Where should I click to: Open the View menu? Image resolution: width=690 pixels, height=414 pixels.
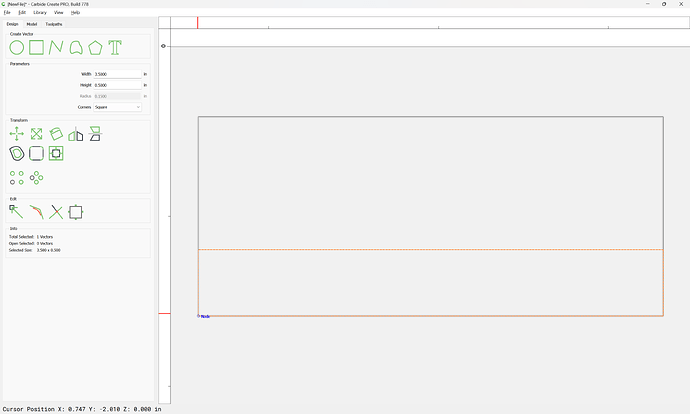point(59,12)
